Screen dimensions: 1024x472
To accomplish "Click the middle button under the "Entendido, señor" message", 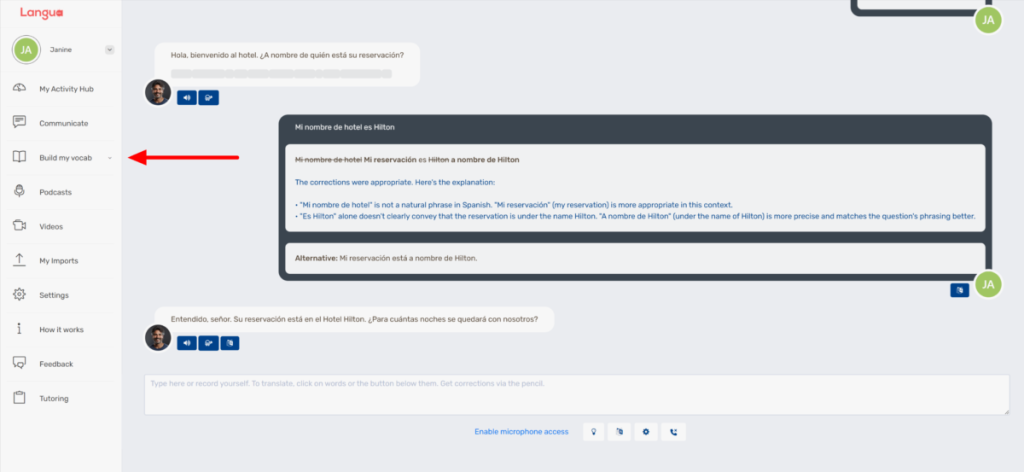I will click(x=208, y=343).
